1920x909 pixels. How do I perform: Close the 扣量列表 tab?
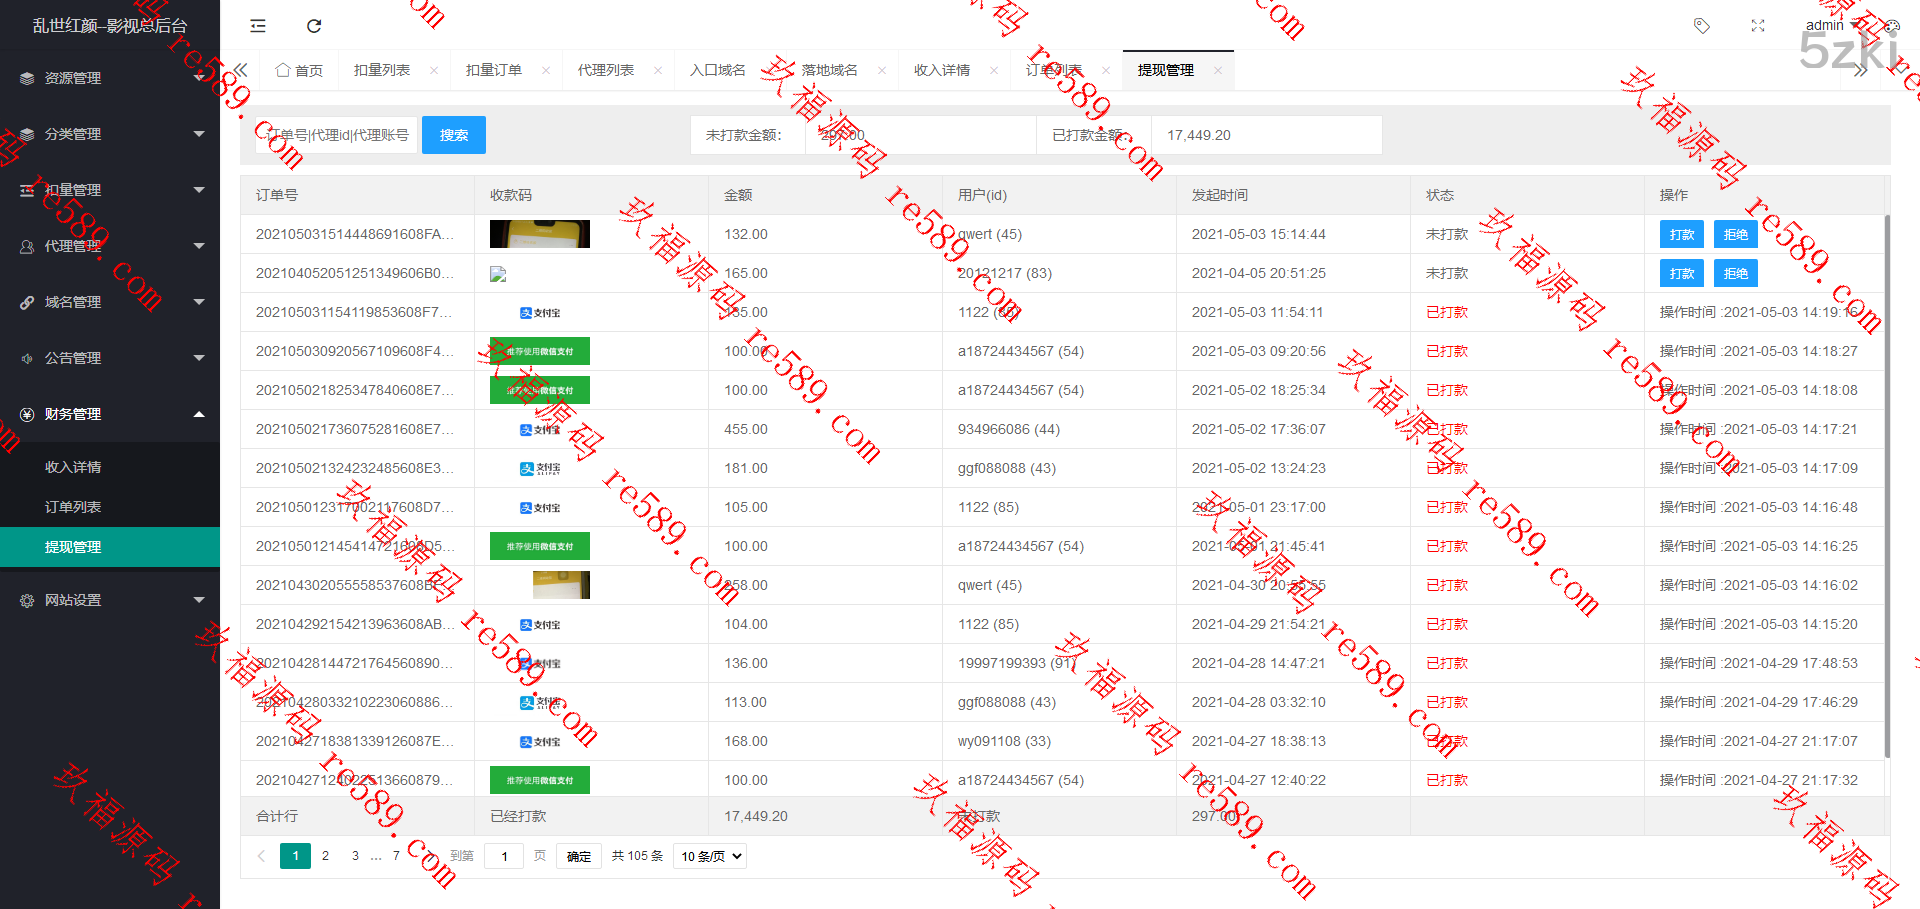[x=434, y=70]
